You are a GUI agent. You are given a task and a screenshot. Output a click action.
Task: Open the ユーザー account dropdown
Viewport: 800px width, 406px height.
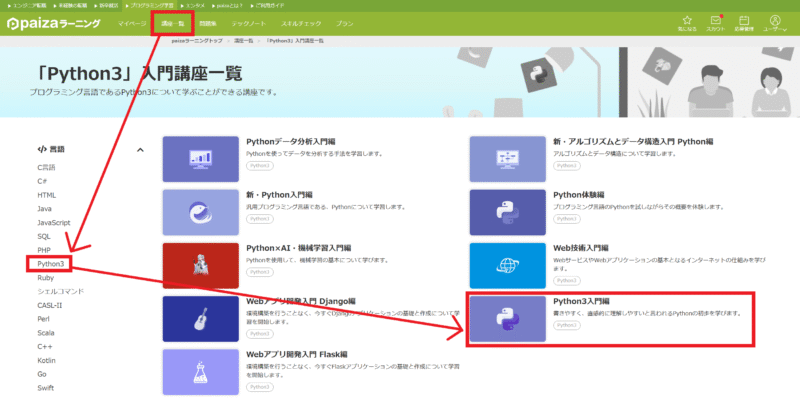[x=775, y=23]
